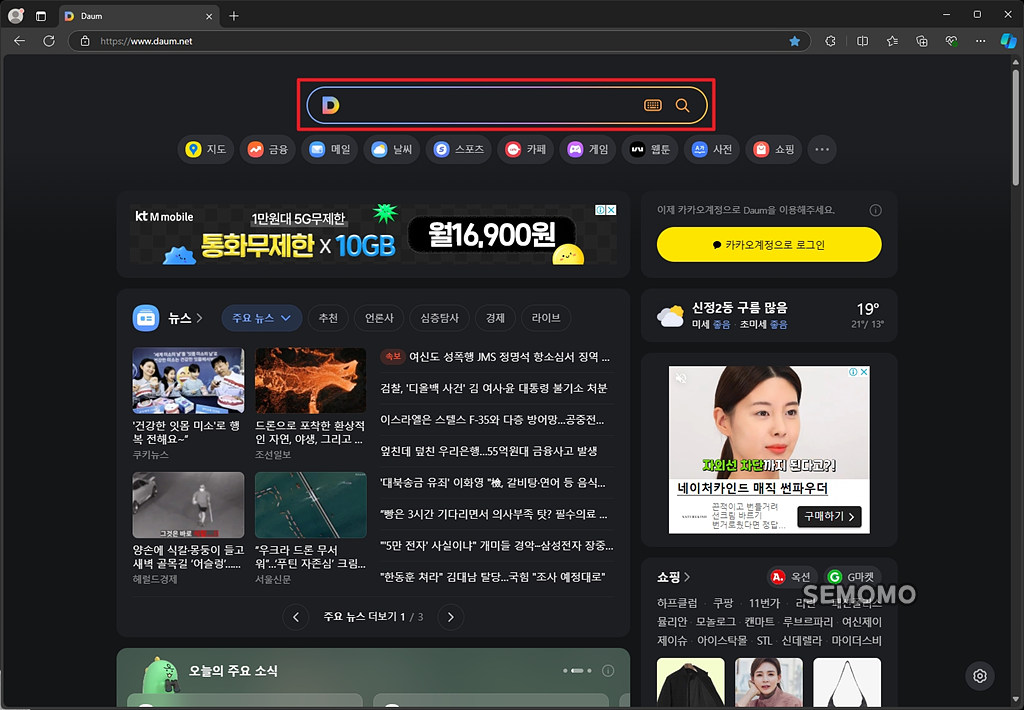
Task: Refresh the page with reload icon
Action: coord(49,41)
